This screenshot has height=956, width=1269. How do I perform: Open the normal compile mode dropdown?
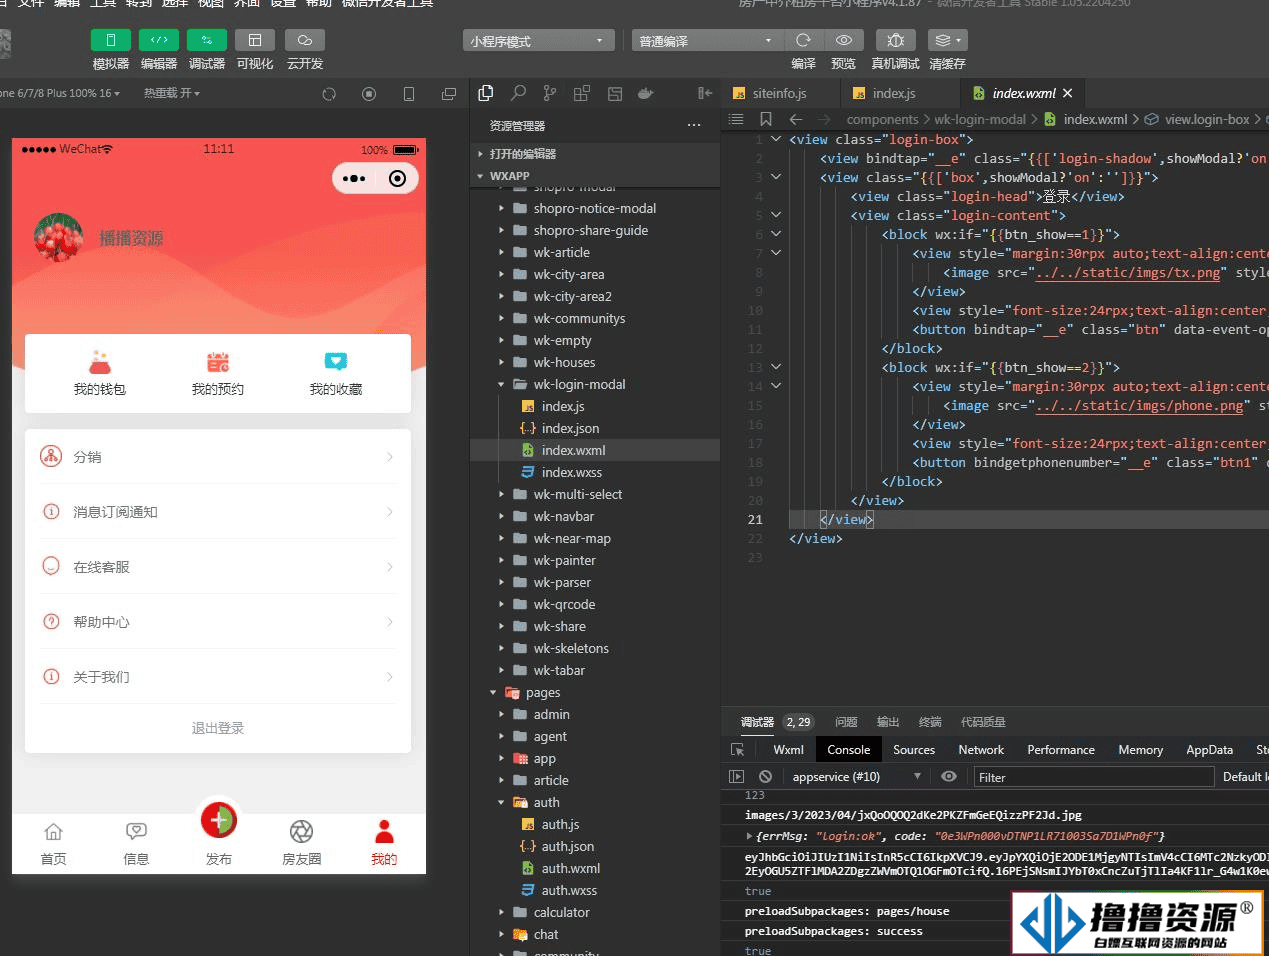click(706, 41)
